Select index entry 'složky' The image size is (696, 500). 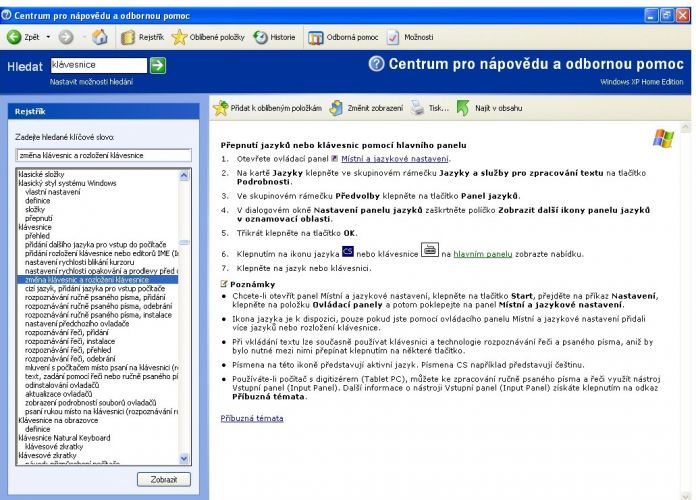[x=35, y=209]
